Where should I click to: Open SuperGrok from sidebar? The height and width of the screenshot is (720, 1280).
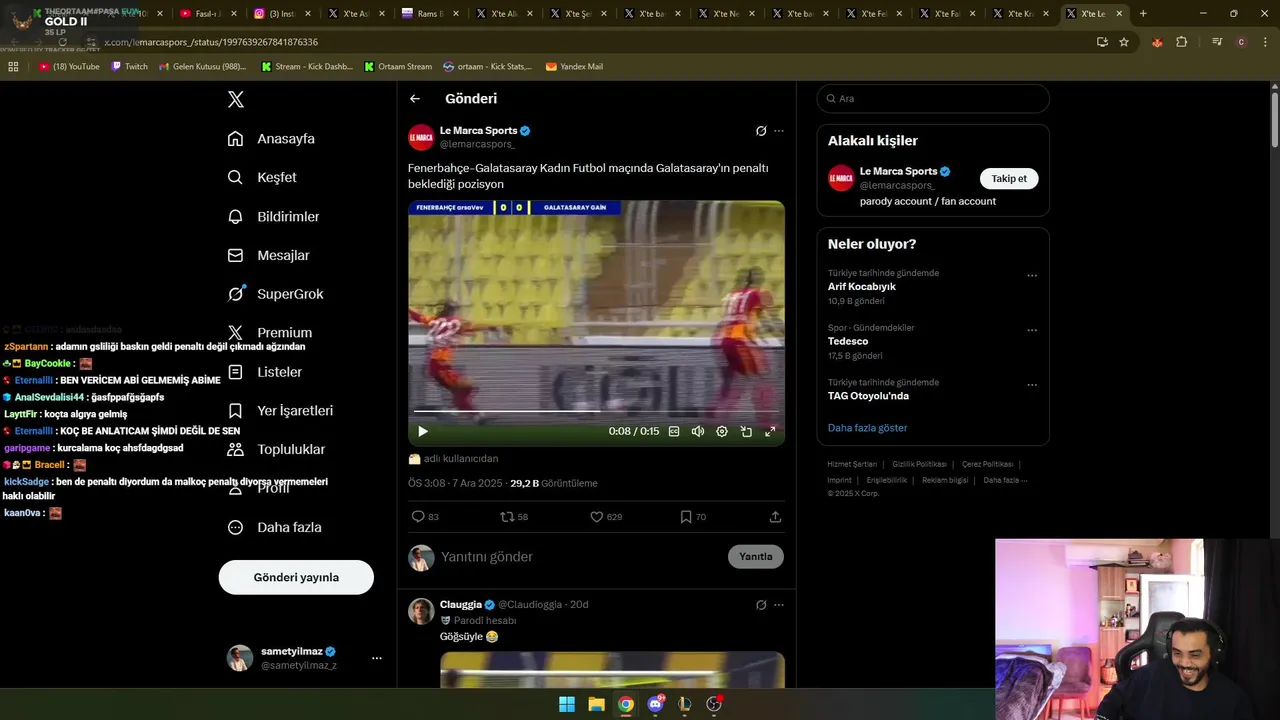[x=275, y=294]
